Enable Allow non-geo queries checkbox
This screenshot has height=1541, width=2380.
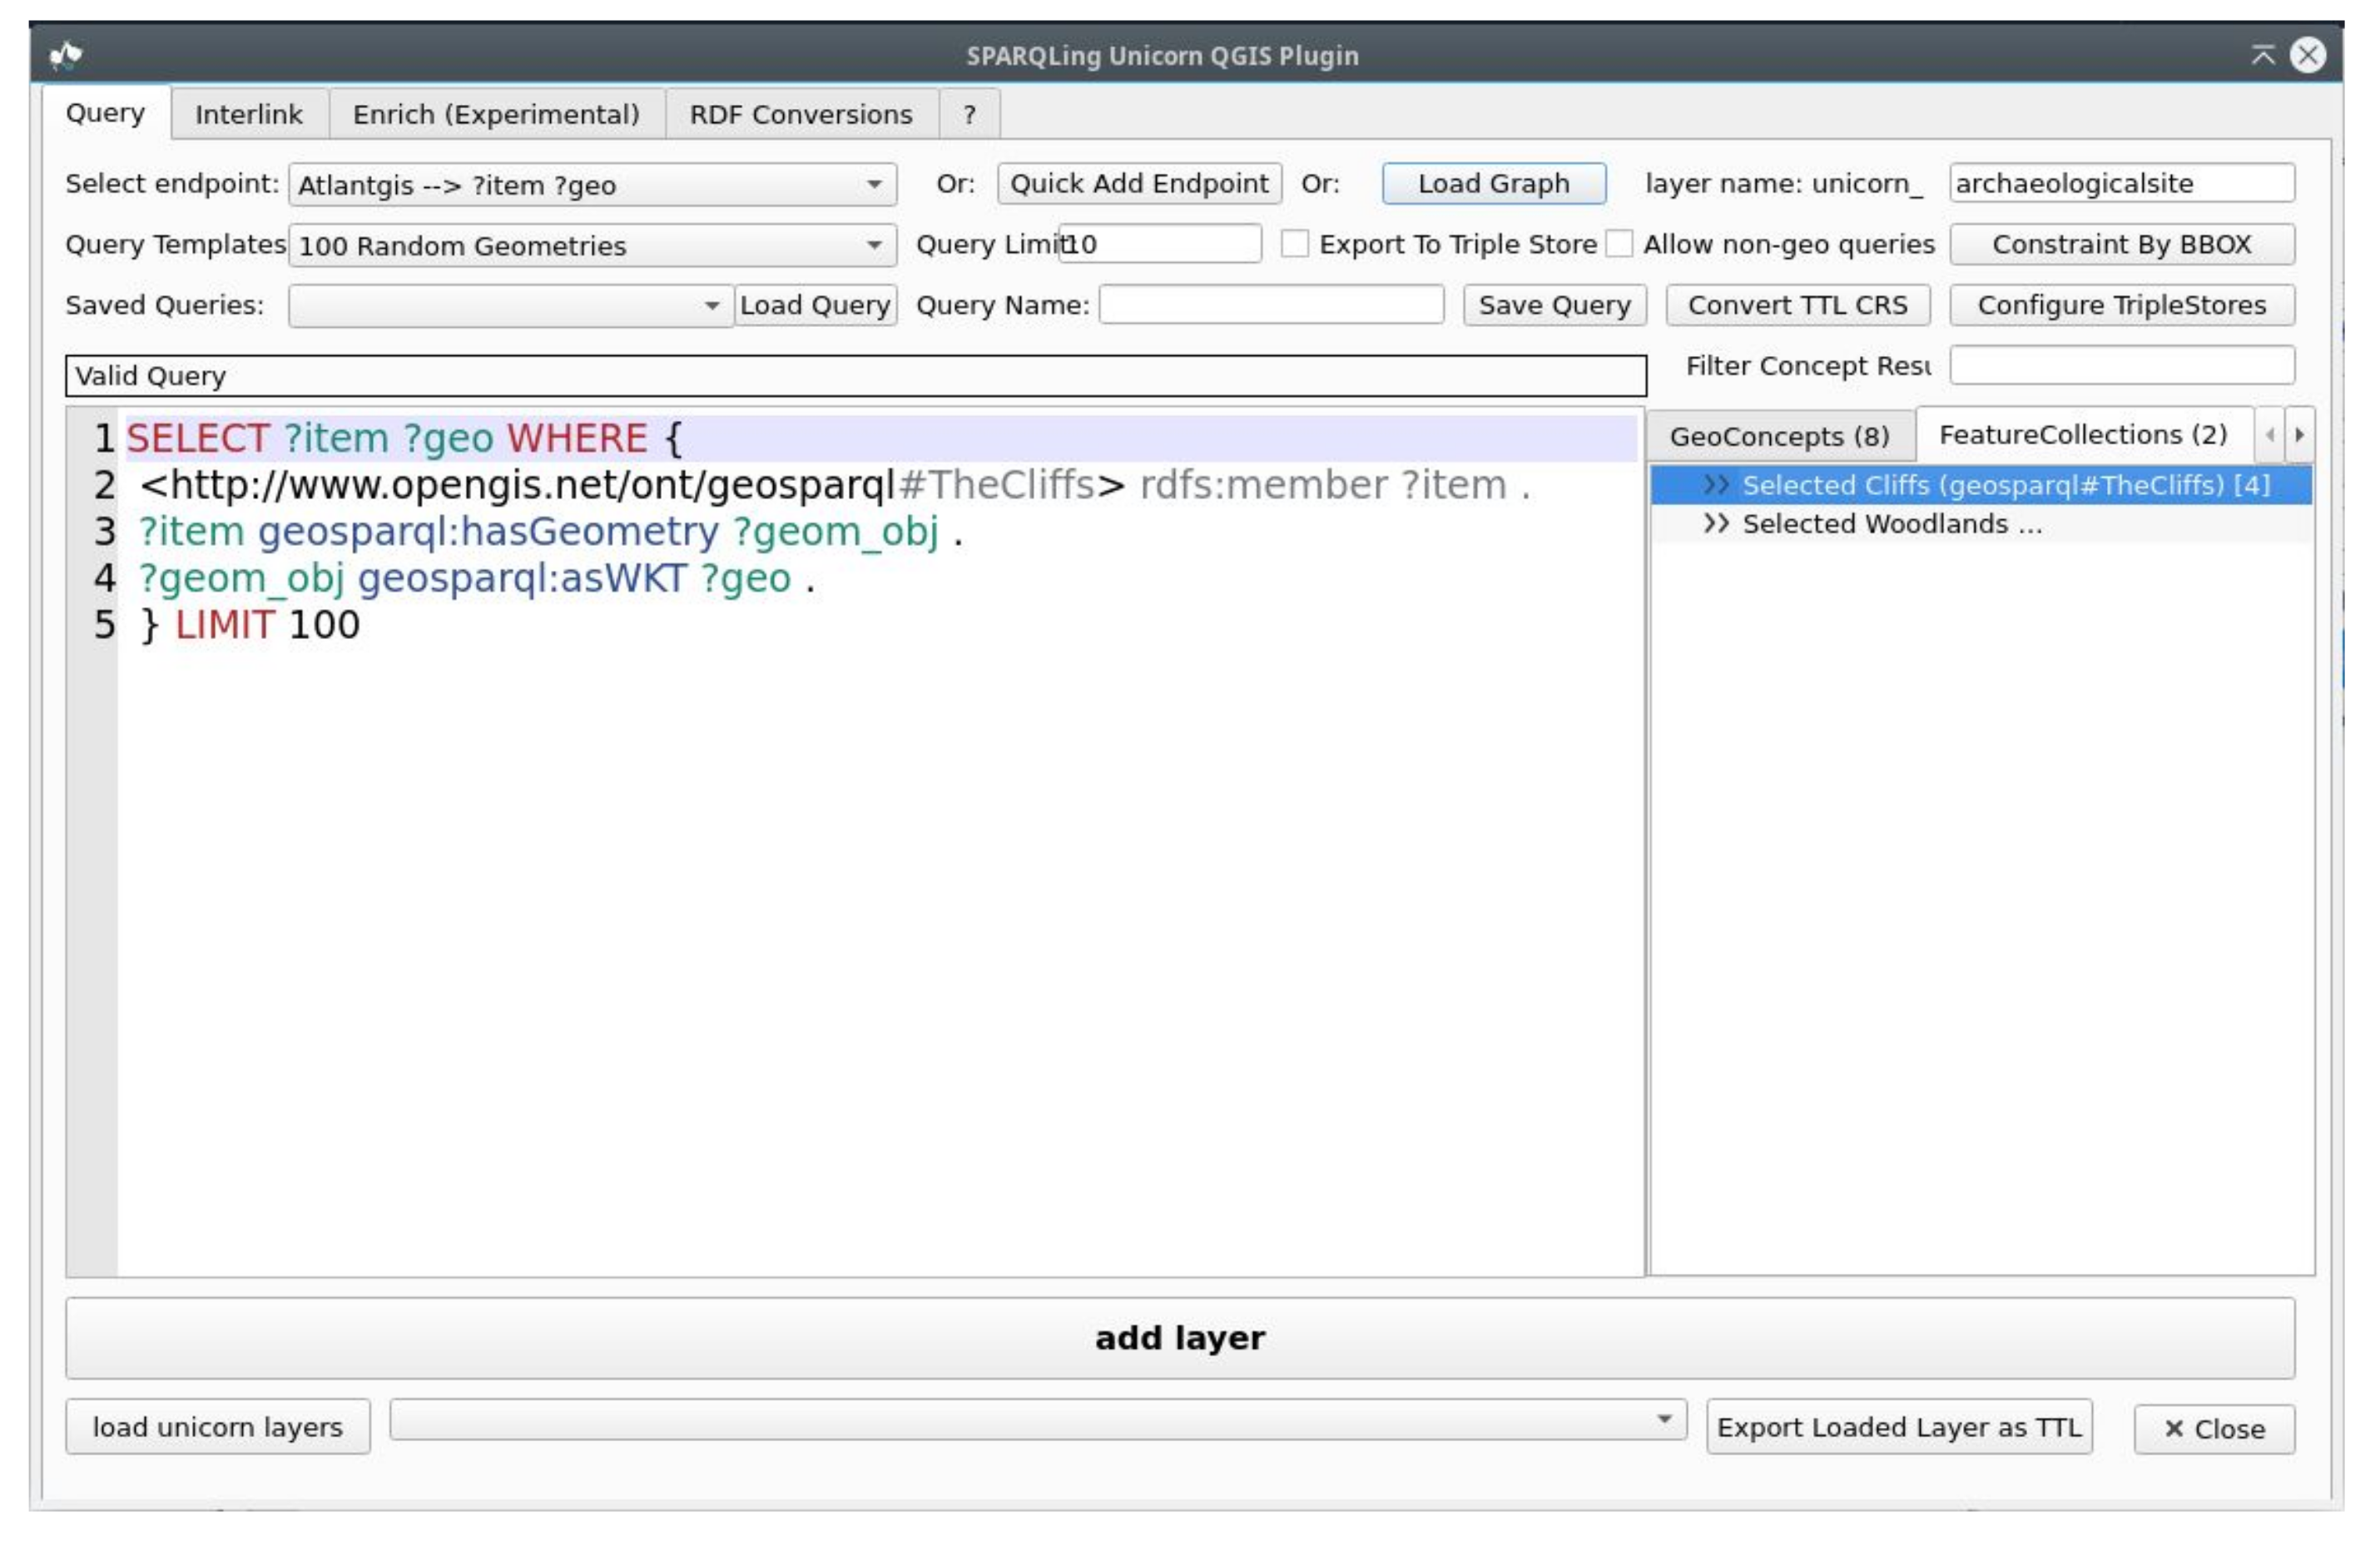1618,244
